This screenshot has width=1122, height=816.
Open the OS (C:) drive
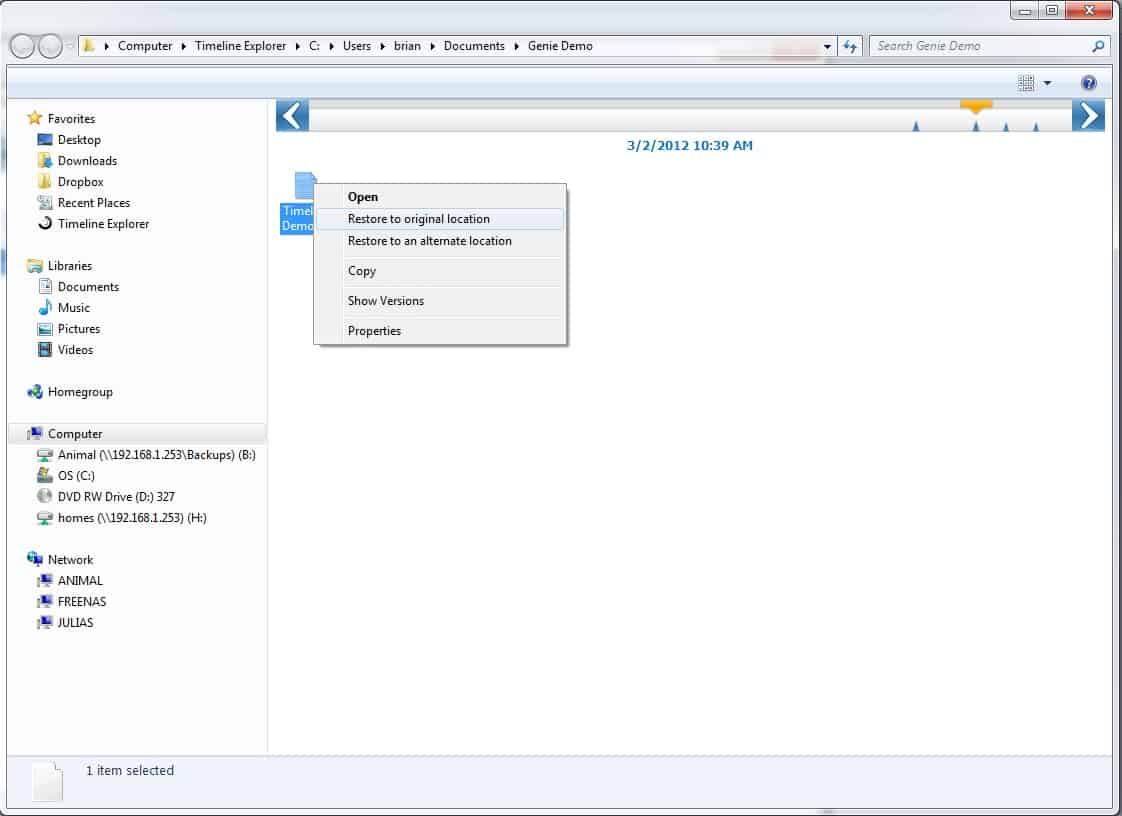tap(75, 475)
